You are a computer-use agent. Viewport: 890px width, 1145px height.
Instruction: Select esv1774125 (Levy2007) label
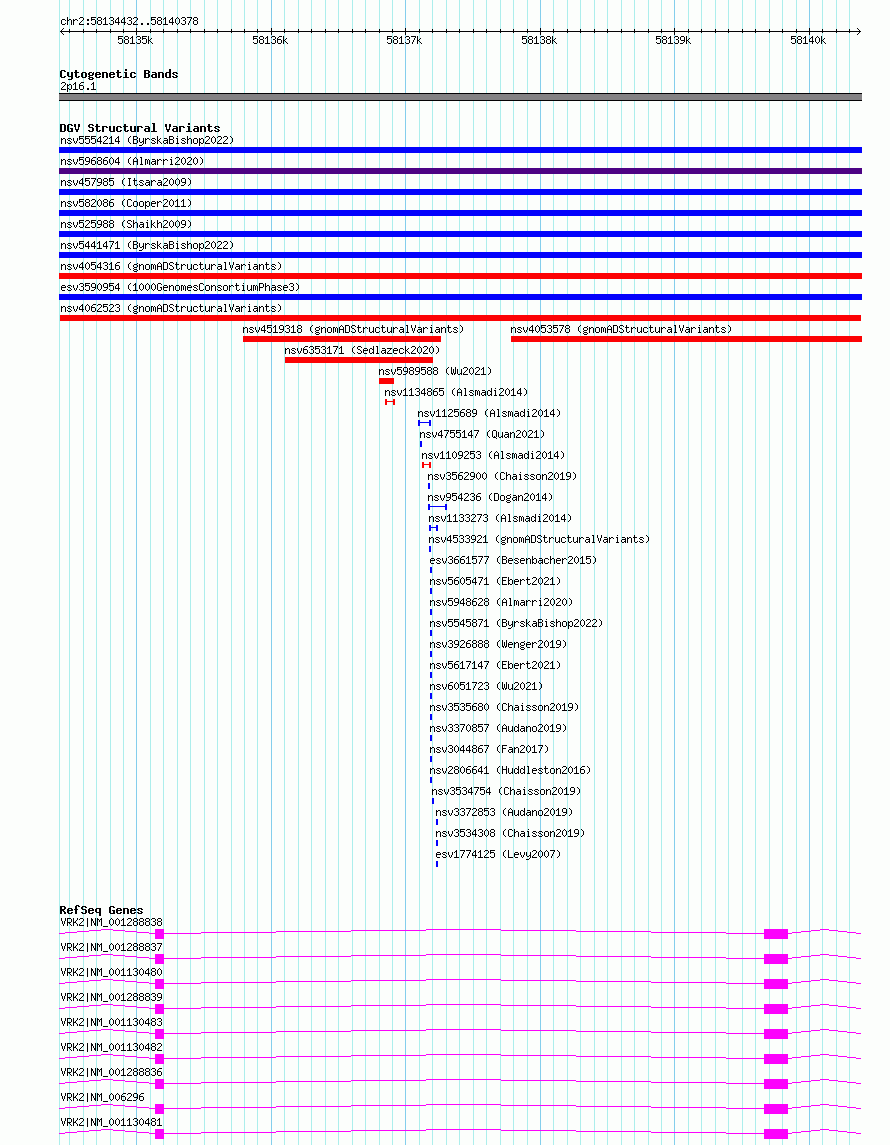498,854
